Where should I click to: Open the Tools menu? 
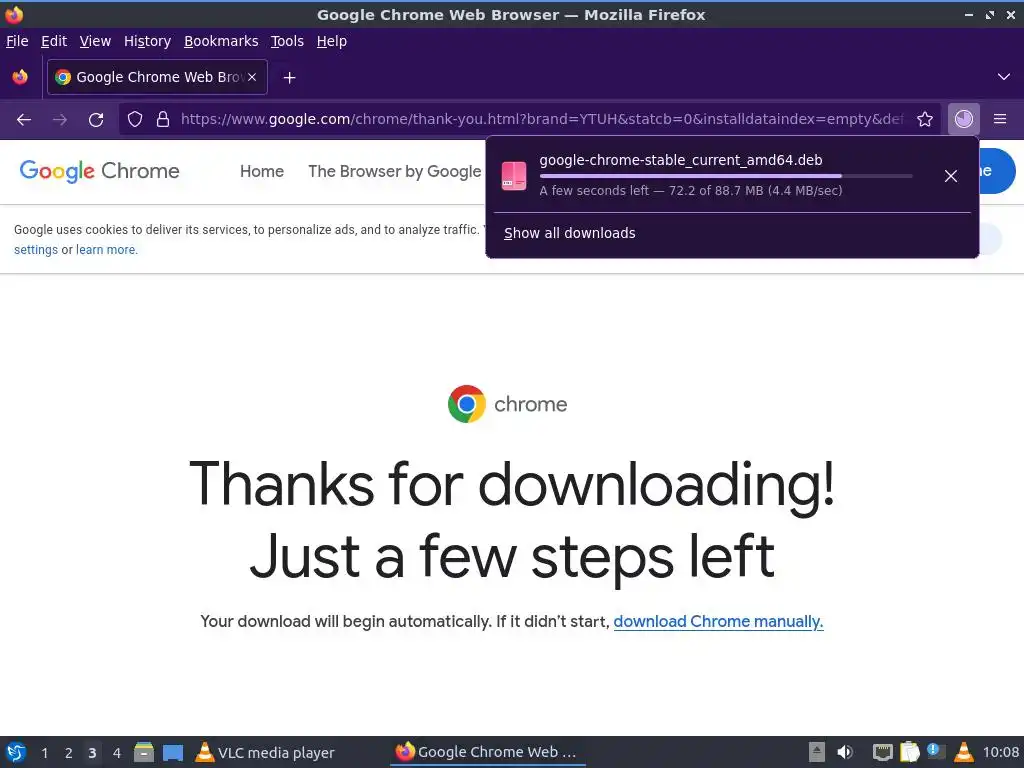tap(287, 41)
